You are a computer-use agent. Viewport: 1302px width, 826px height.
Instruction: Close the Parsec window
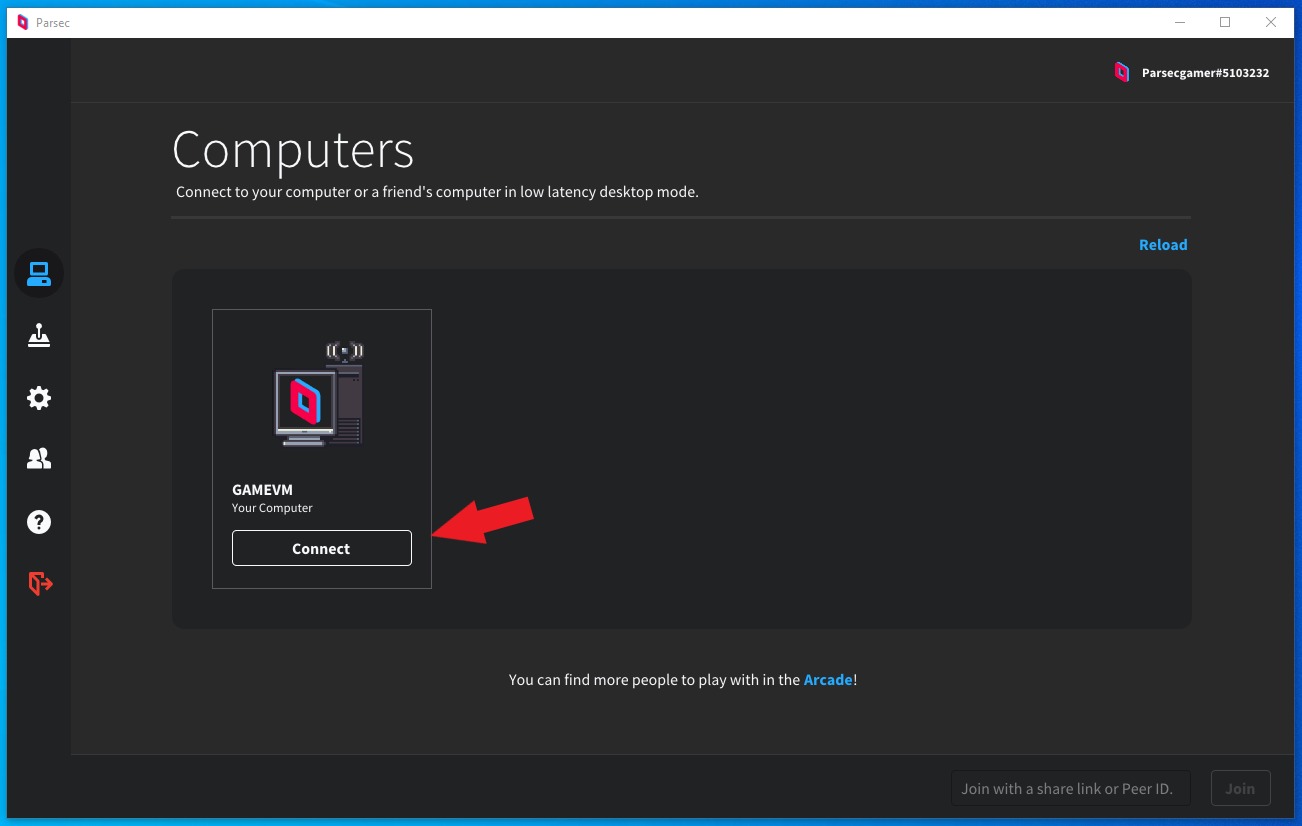click(1271, 22)
